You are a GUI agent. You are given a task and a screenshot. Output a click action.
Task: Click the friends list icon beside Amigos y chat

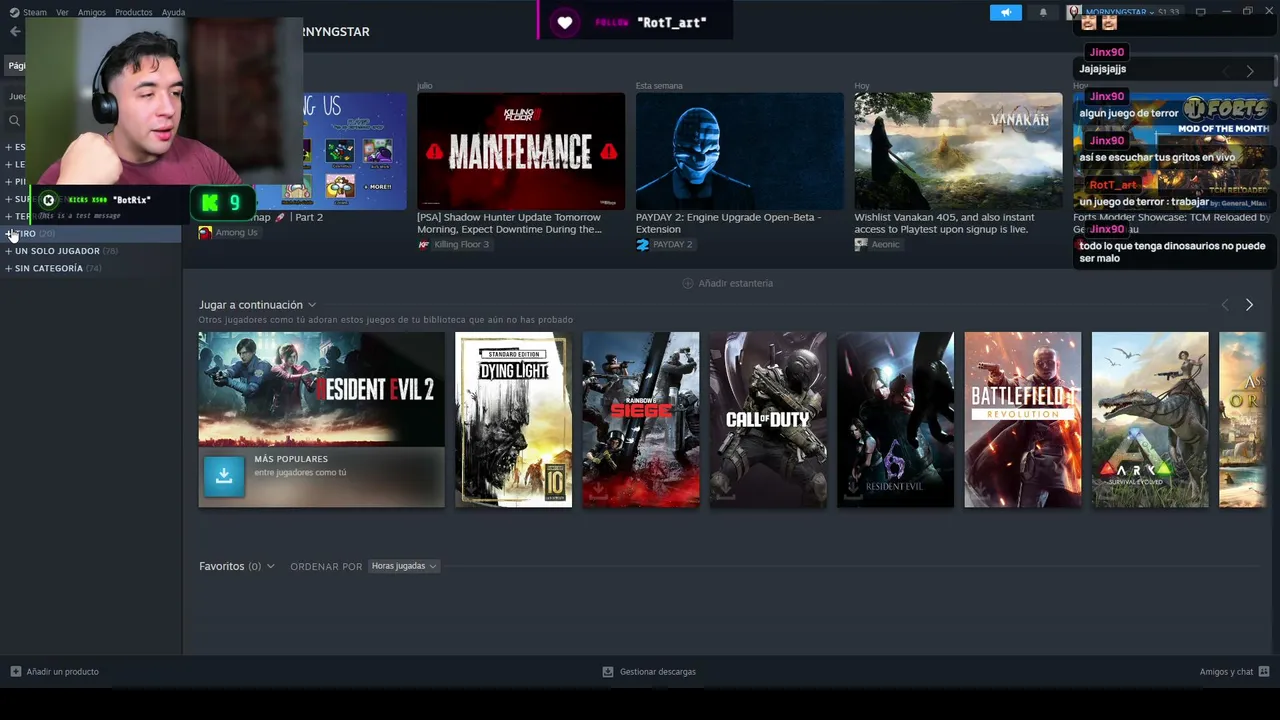click(x=1264, y=672)
